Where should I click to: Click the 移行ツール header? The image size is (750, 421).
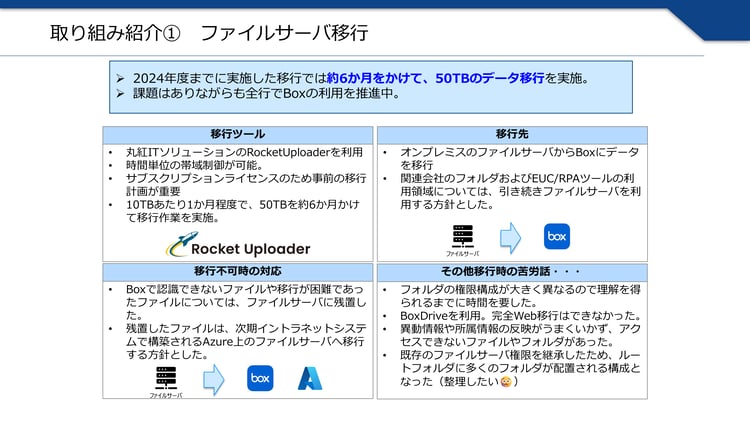pyautogui.click(x=238, y=134)
